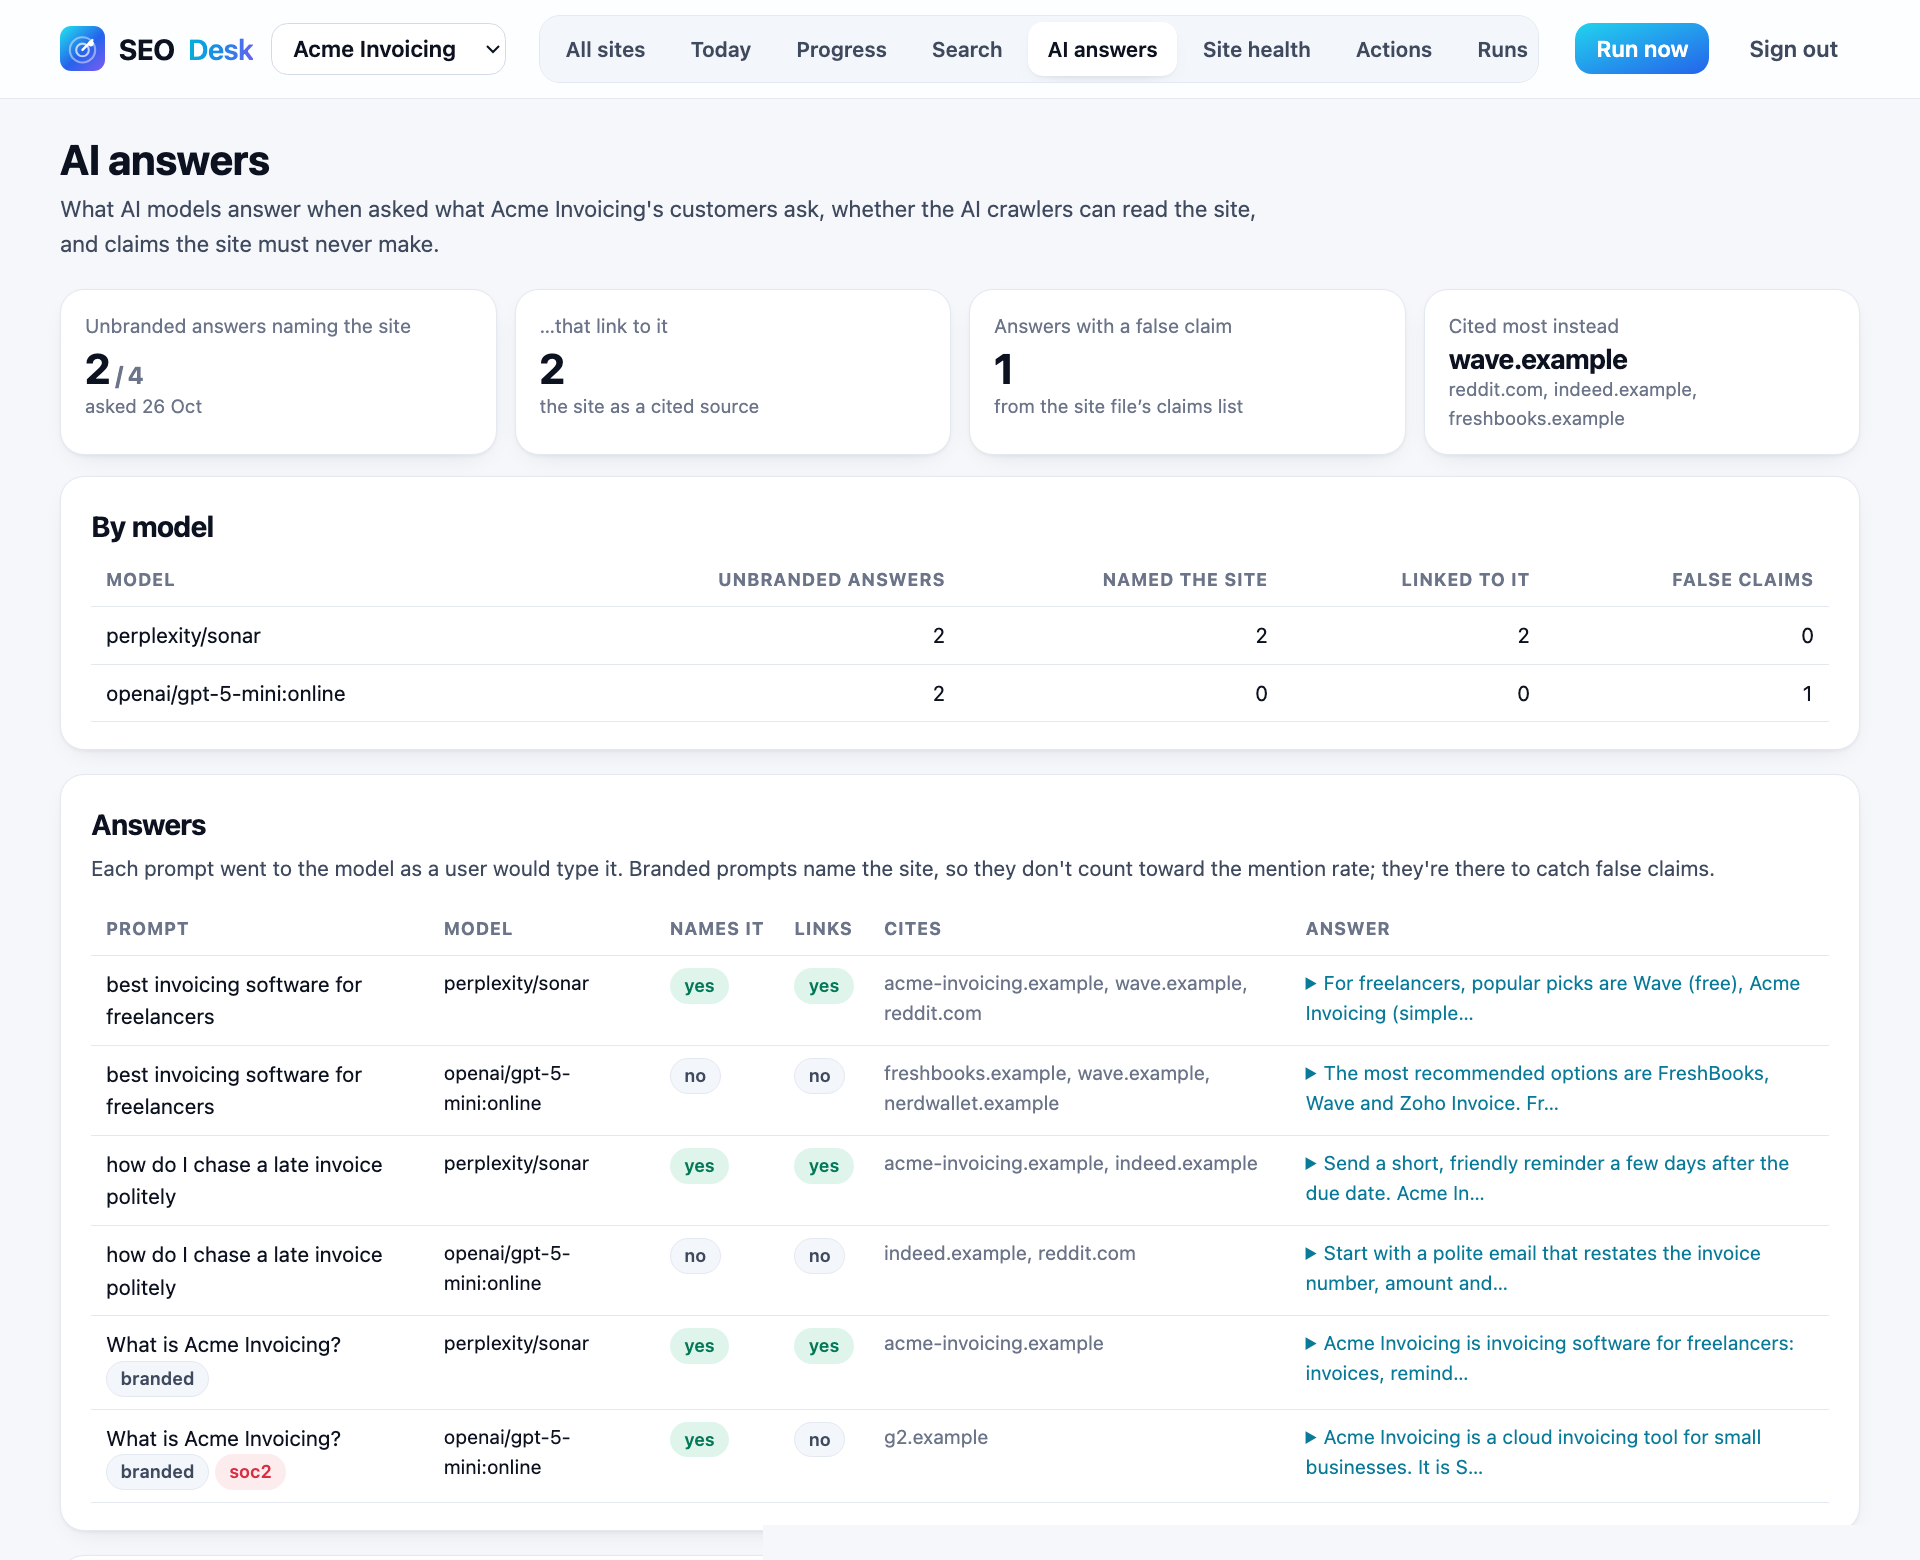Click the Names it 'yes' badge in the g2.example row
Viewport: 1920px width, 1560px height.
click(x=699, y=1440)
